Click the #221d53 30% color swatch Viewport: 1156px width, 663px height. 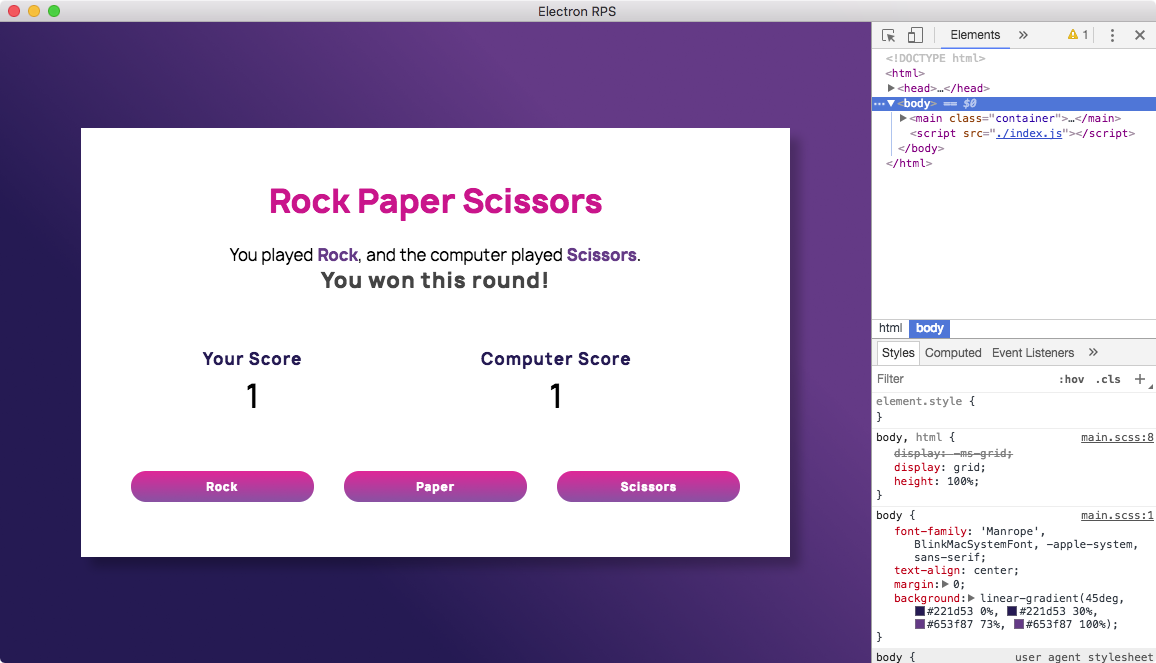coord(1012,611)
